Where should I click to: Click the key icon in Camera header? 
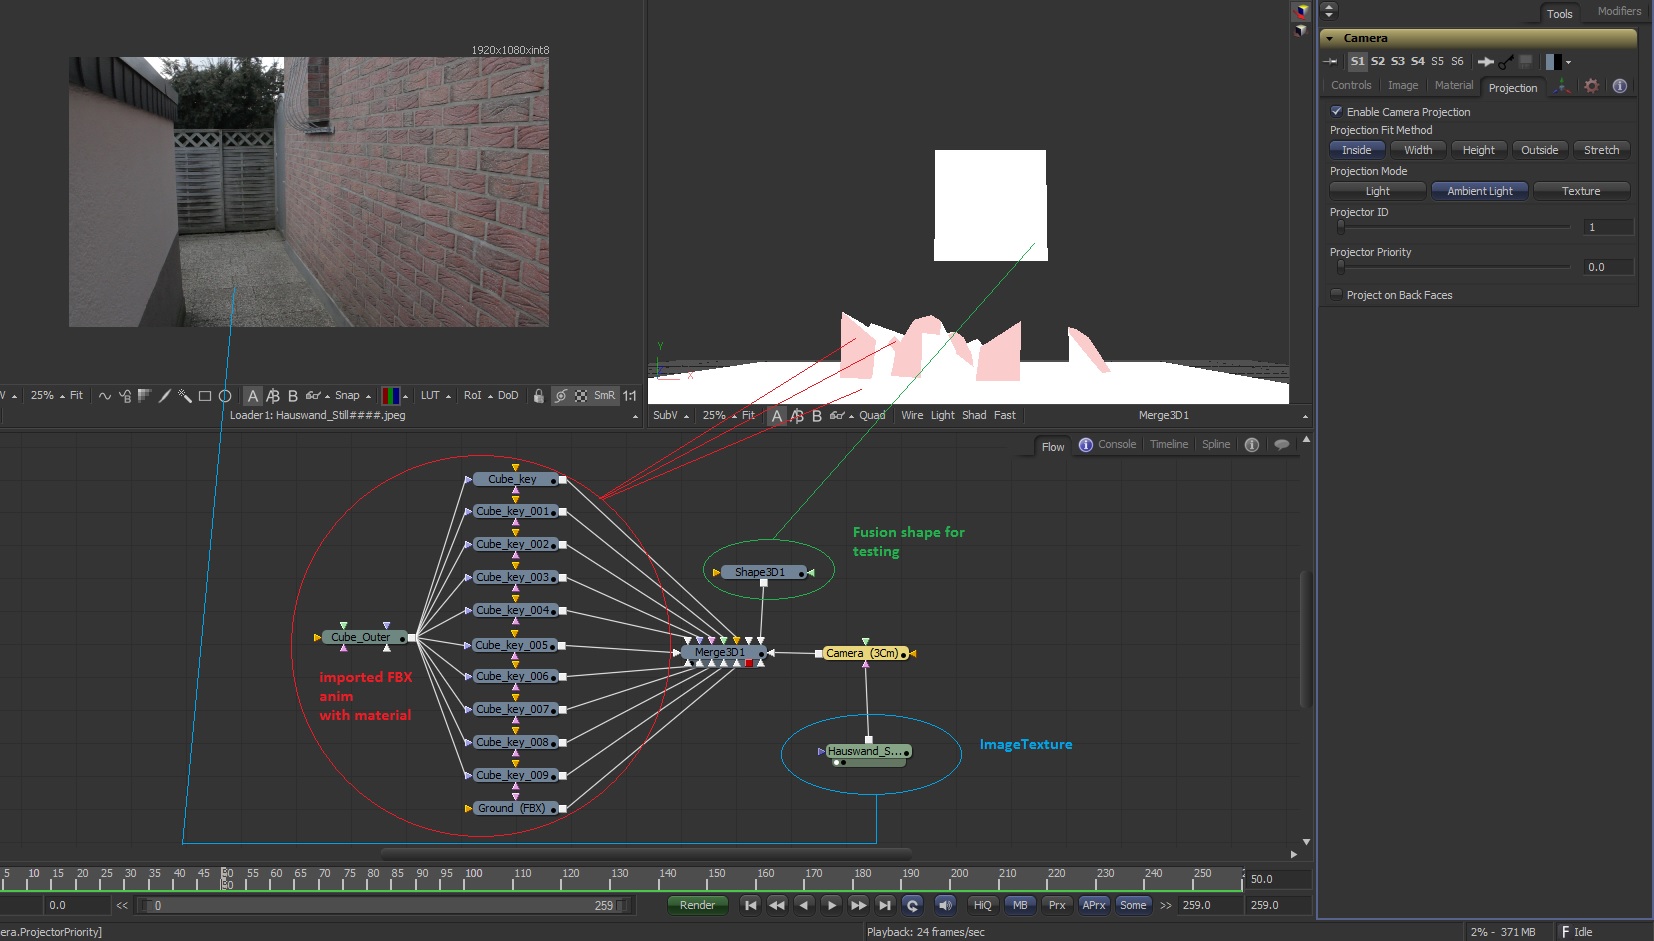pos(1506,62)
